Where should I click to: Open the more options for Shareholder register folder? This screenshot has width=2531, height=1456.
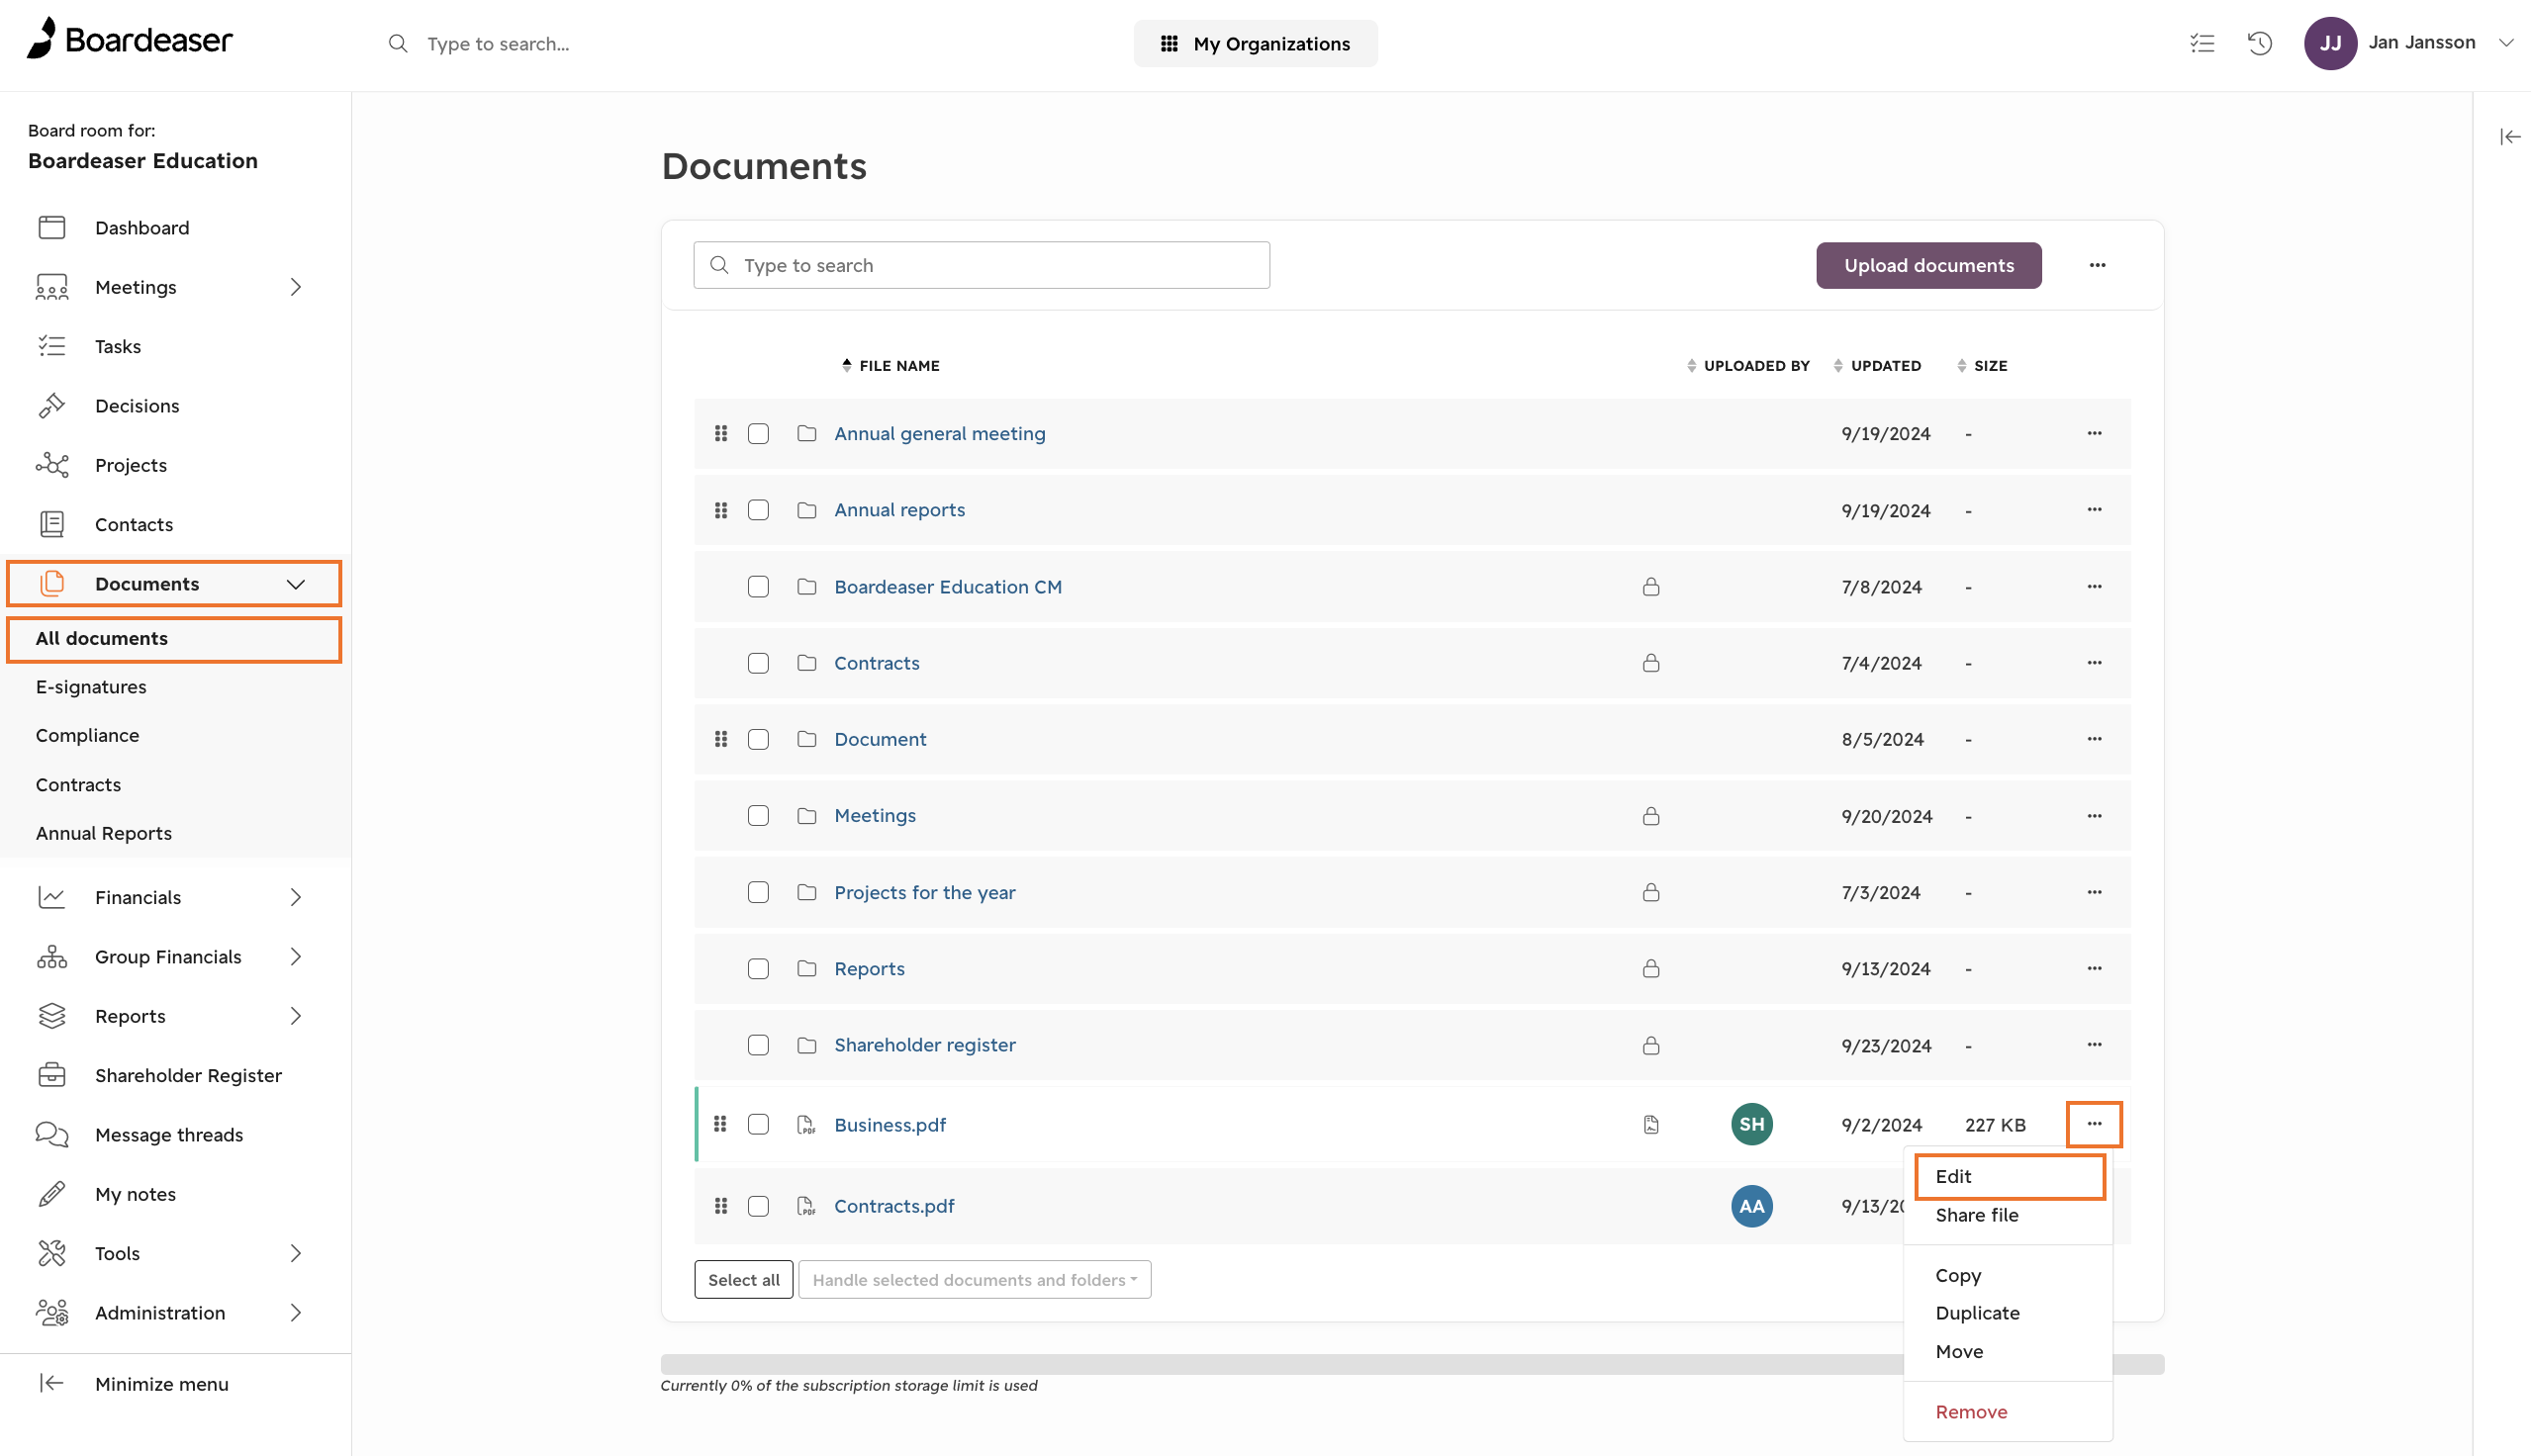tap(2094, 1045)
